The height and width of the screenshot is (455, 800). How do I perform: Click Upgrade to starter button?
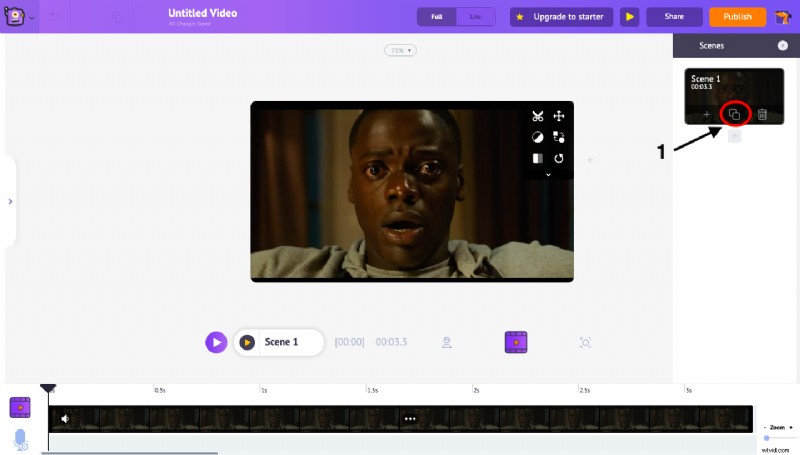561,17
